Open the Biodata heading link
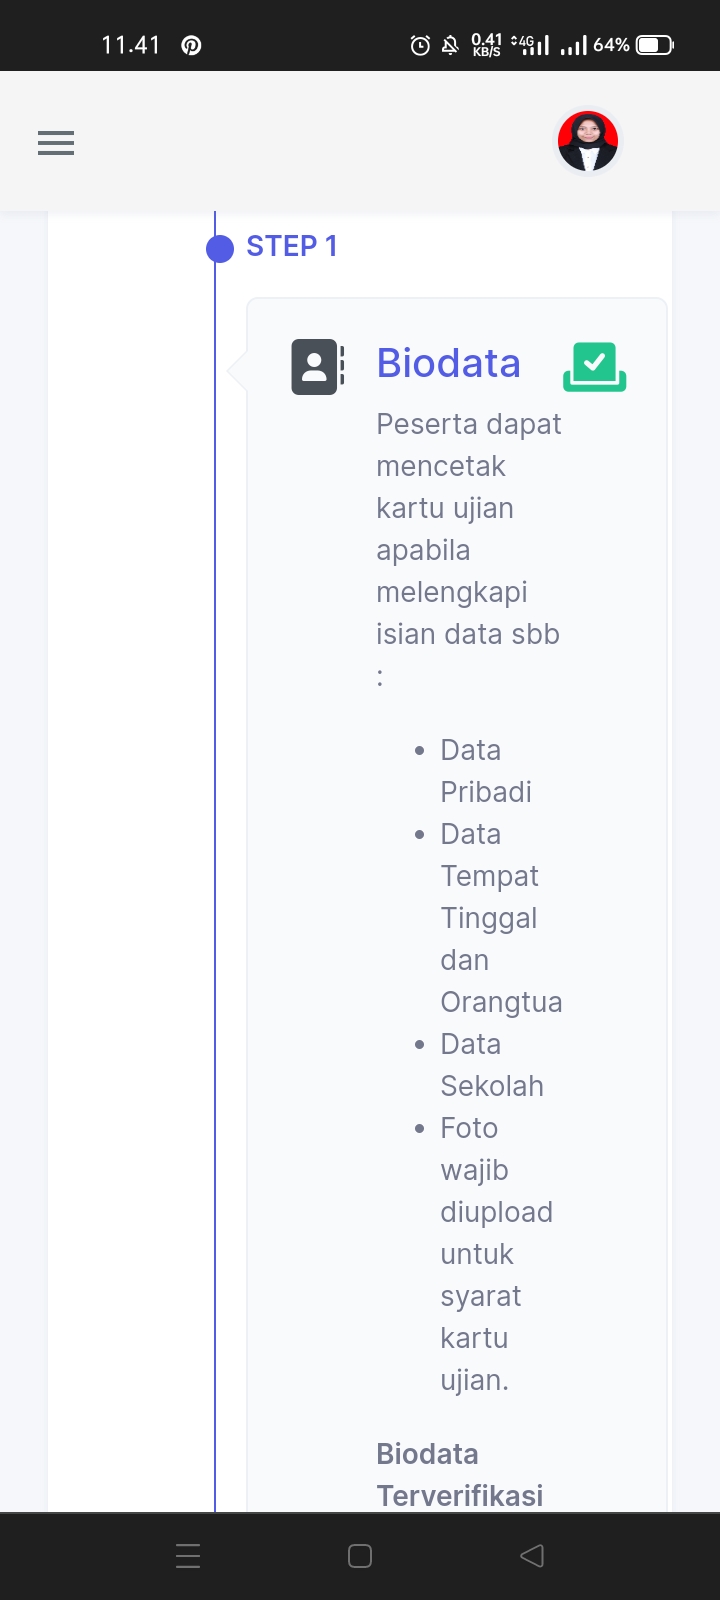This screenshot has width=720, height=1600. pos(448,363)
